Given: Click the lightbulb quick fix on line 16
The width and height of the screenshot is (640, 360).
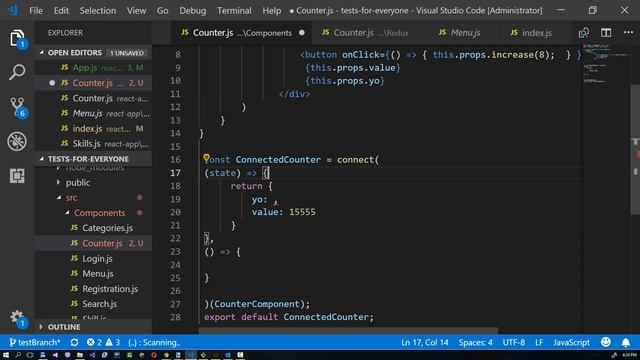Looking at the screenshot, I should coord(206,158).
